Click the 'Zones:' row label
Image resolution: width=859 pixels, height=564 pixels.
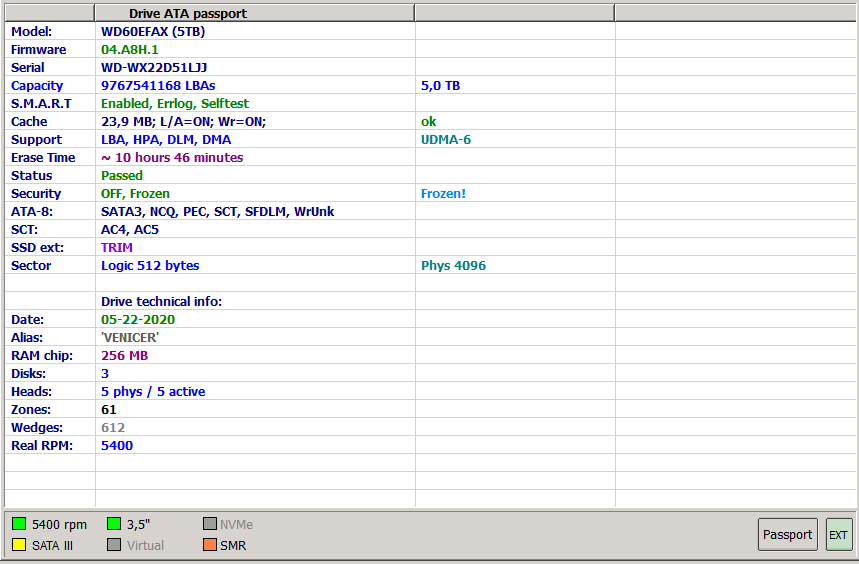coord(31,410)
